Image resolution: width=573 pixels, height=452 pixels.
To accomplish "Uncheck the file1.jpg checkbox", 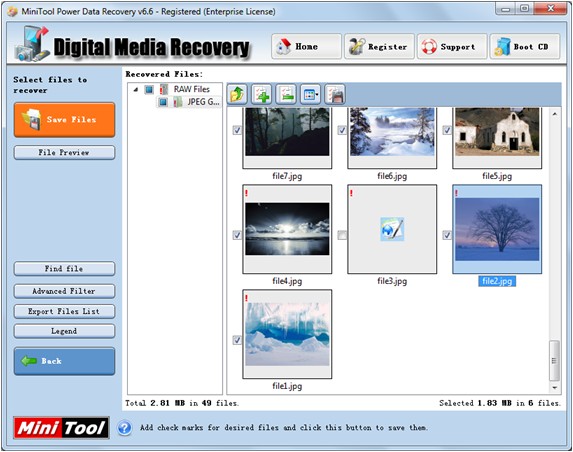I will click(x=237, y=340).
